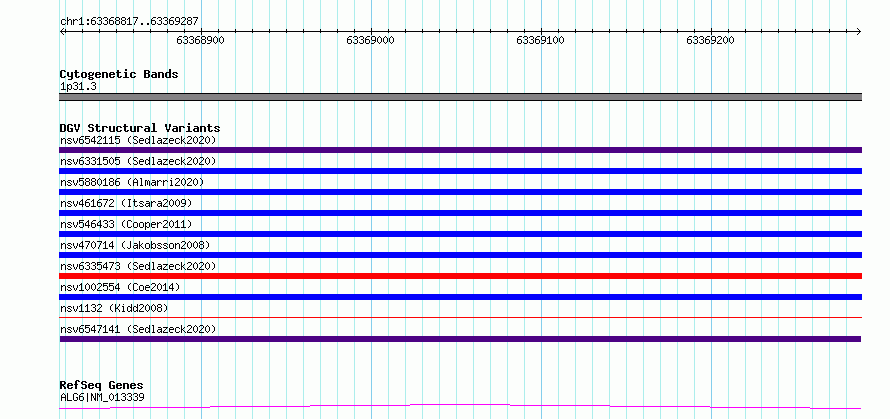Click the ALG6|NM_013339 gene label
Screen dimensions: 890x419
click(x=102, y=397)
